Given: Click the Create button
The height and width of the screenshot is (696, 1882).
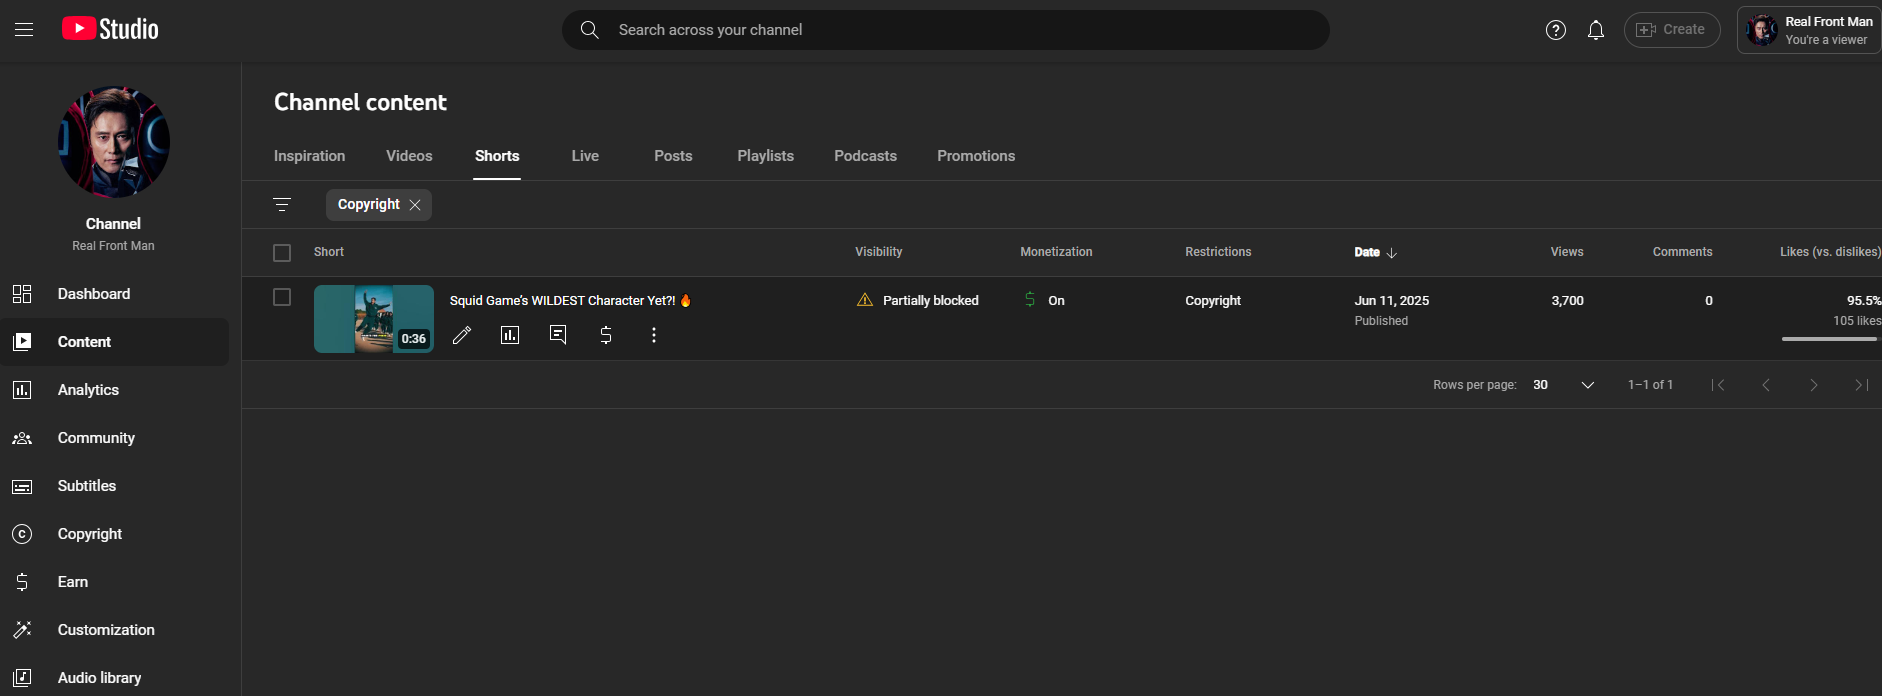Looking at the screenshot, I should 1672,30.
